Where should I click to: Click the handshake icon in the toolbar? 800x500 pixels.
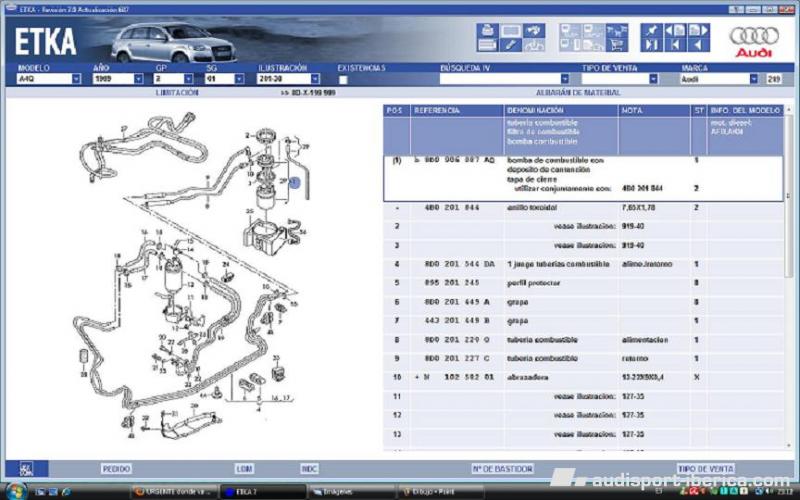click(534, 31)
